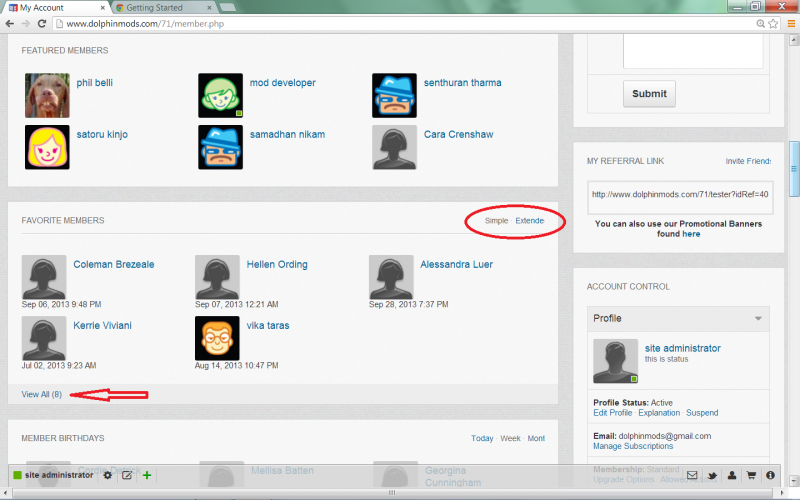The width and height of the screenshot is (800, 500).
Task: Click Explanation link
Action: pos(659,413)
